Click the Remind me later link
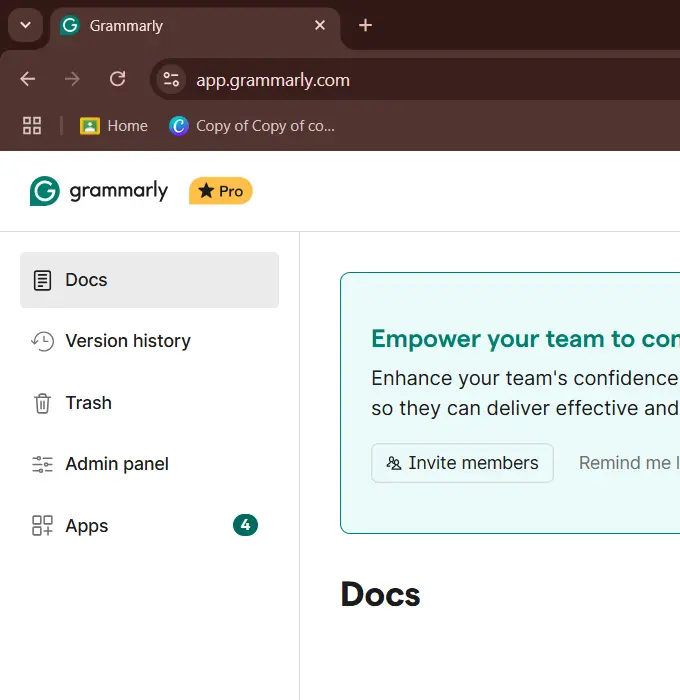The width and height of the screenshot is (680, 700). click(630, 463)
